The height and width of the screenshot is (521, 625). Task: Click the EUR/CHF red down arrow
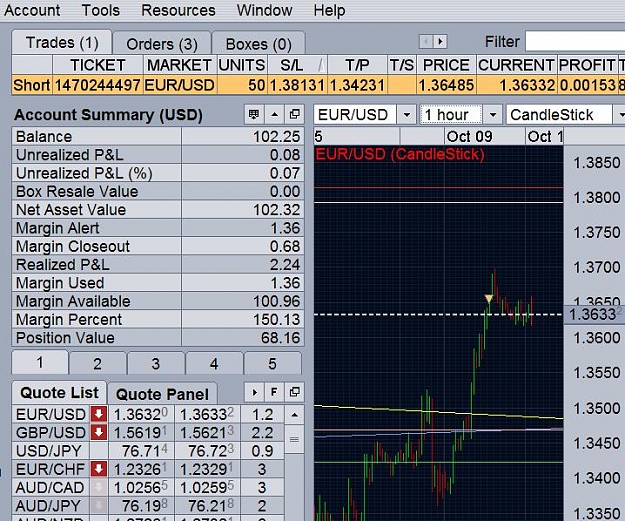tap(98, 469)
